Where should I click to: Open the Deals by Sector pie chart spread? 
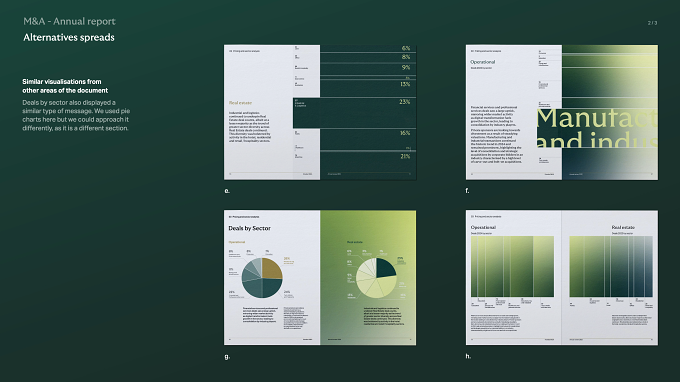click(320, 278)
